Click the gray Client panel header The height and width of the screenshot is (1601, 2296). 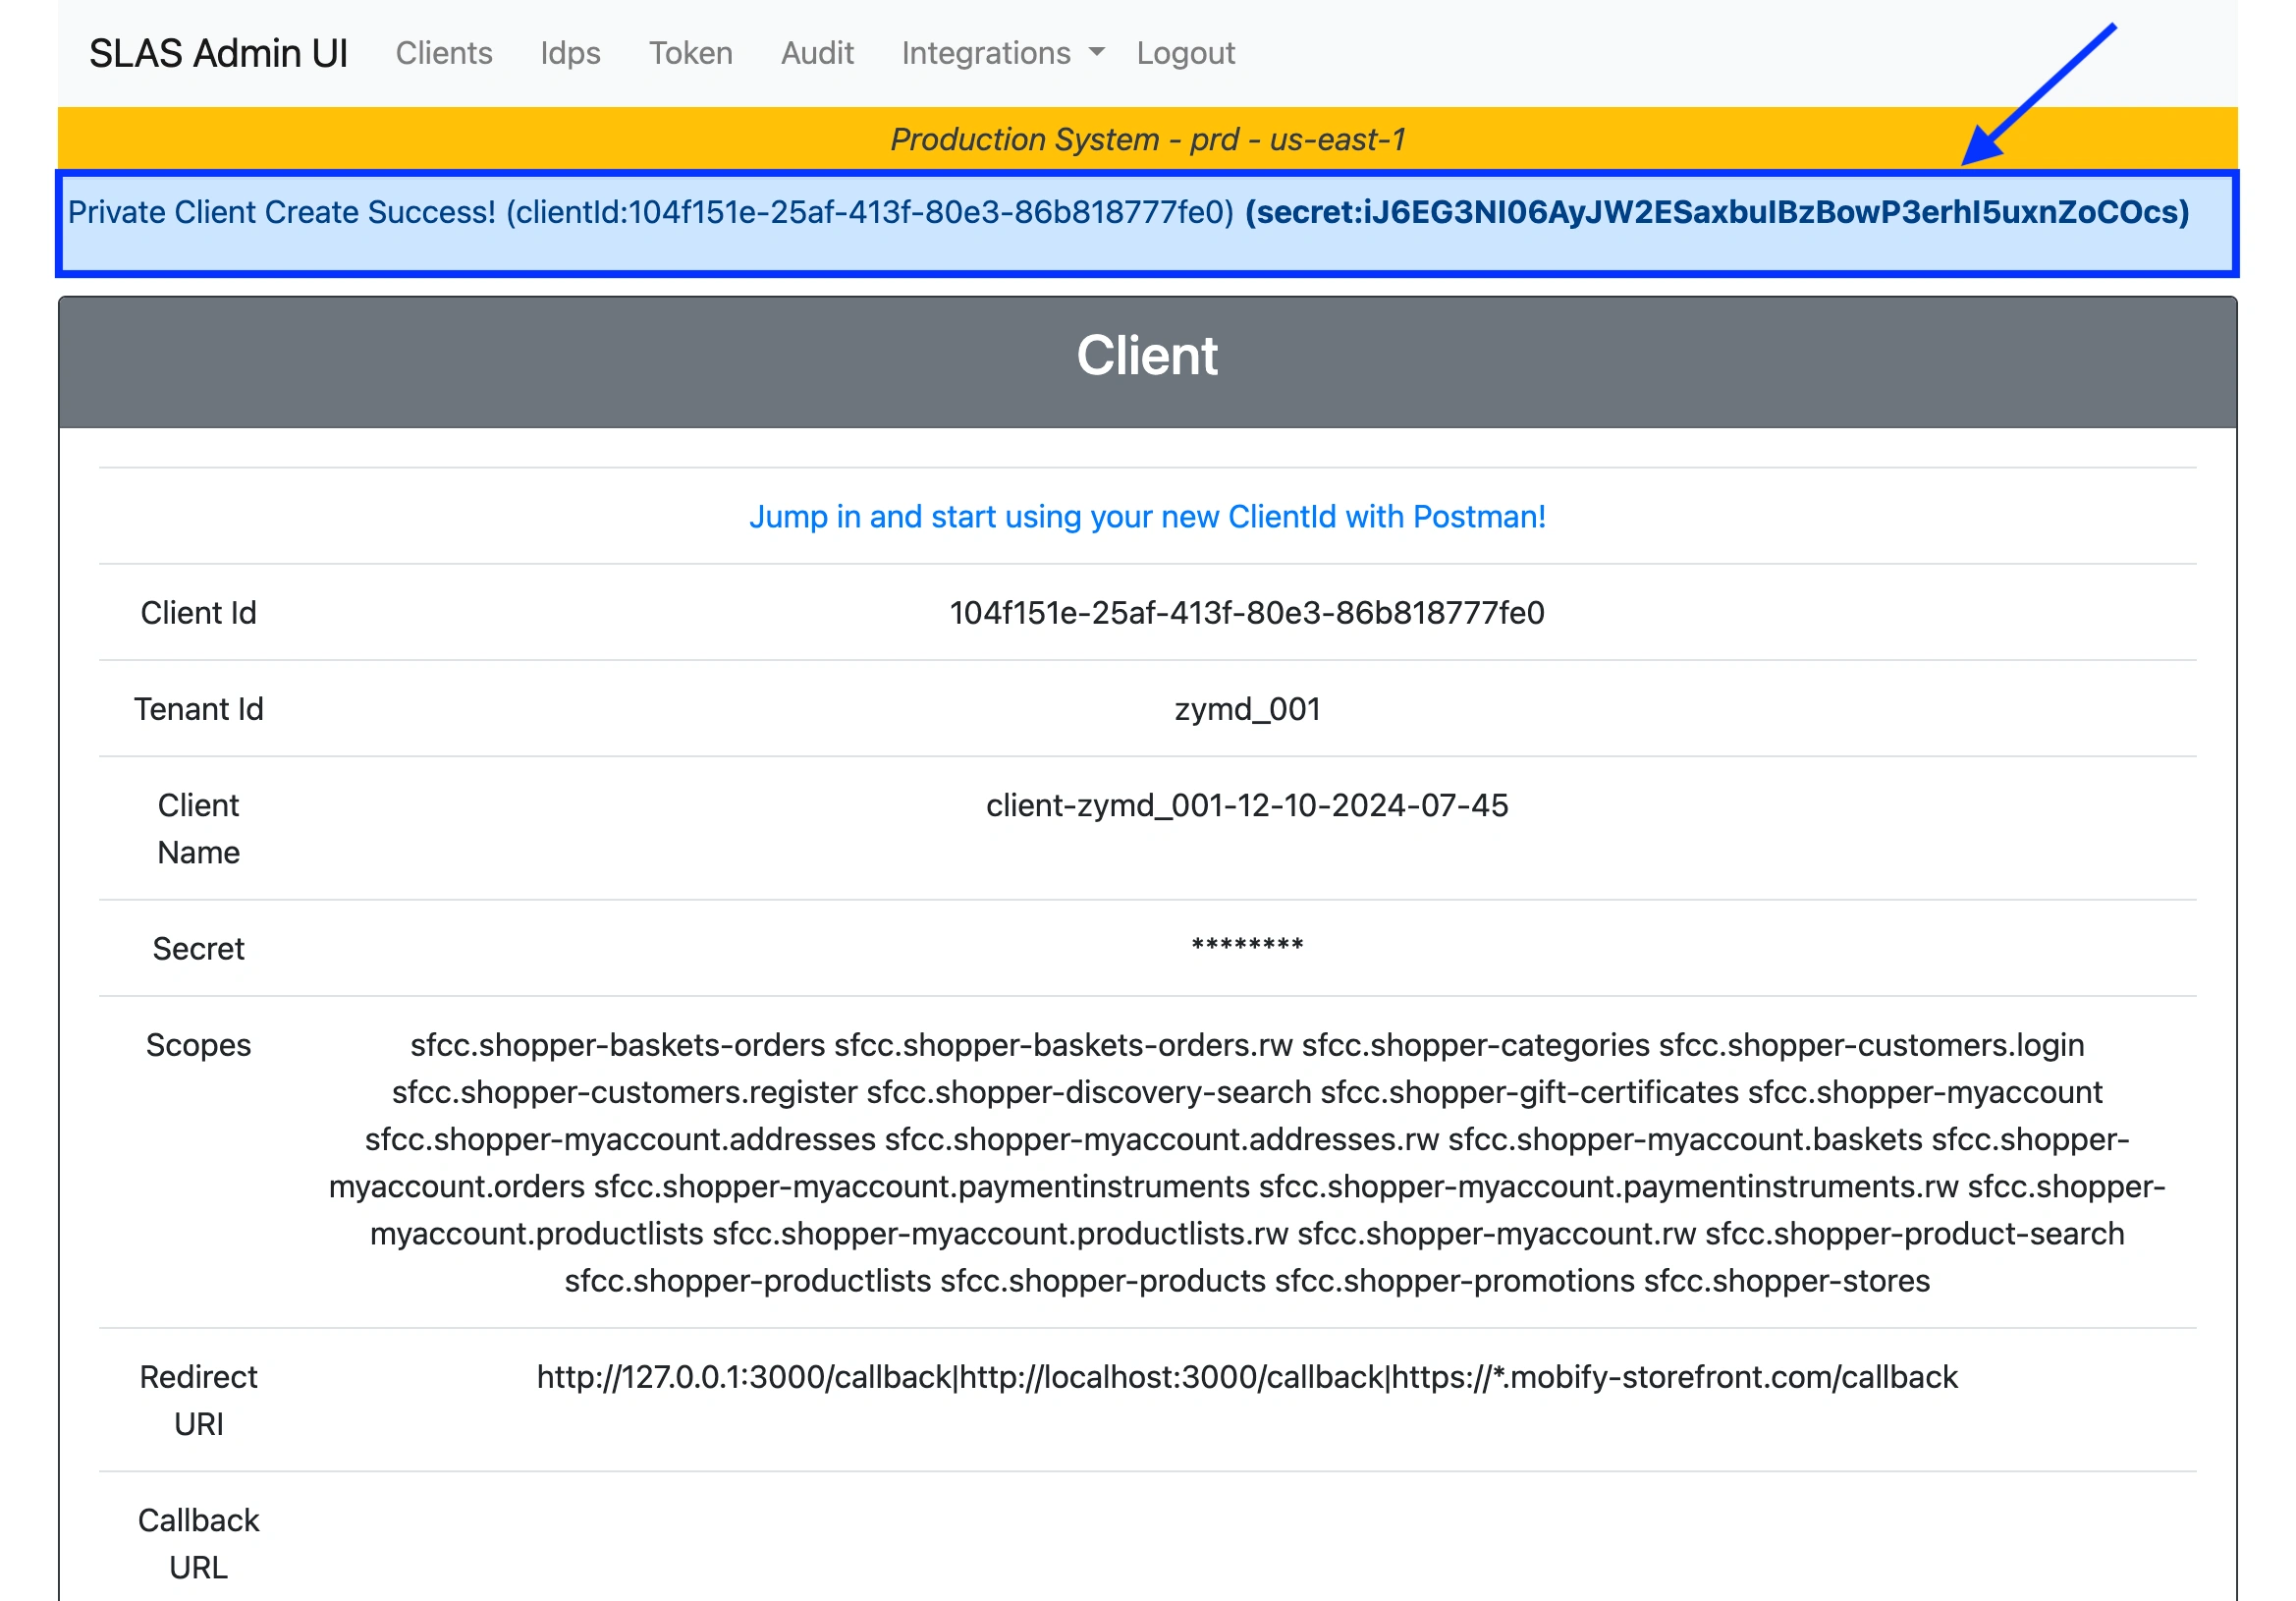1147,357
